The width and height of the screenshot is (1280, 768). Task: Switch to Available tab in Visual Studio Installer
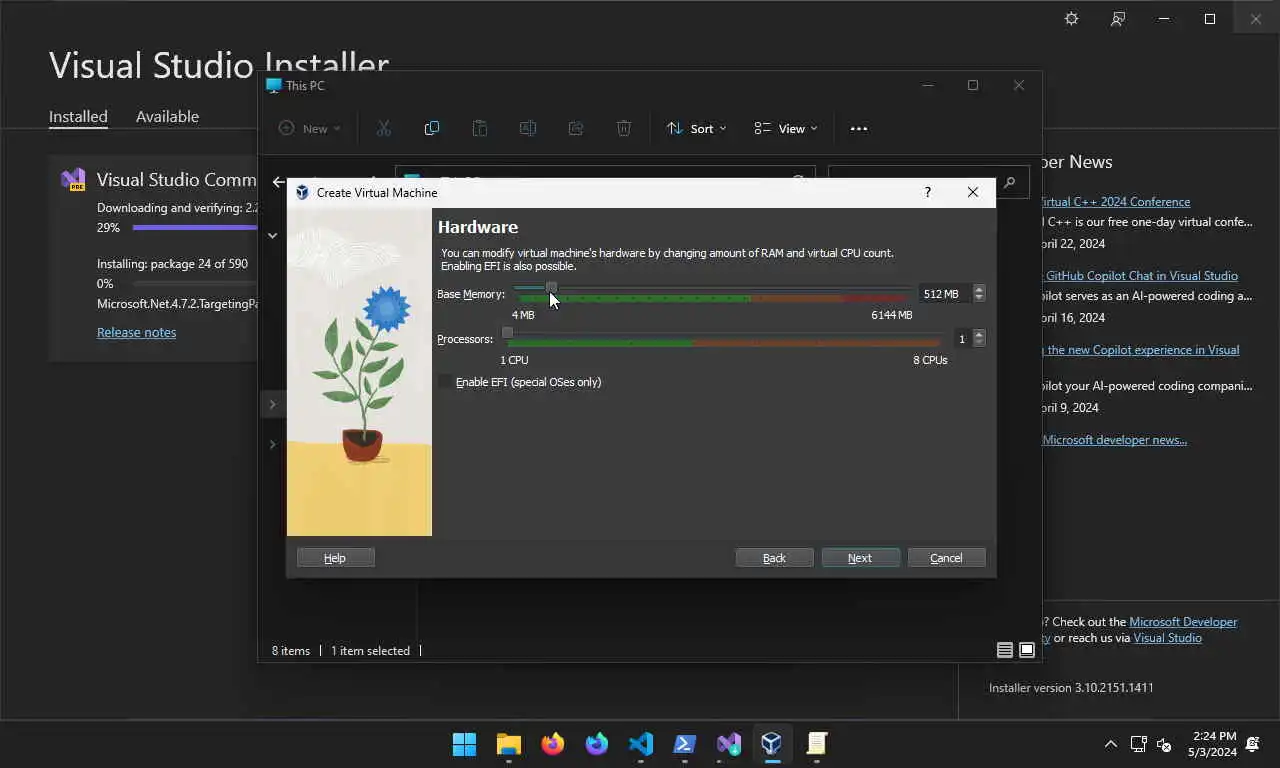167,116
